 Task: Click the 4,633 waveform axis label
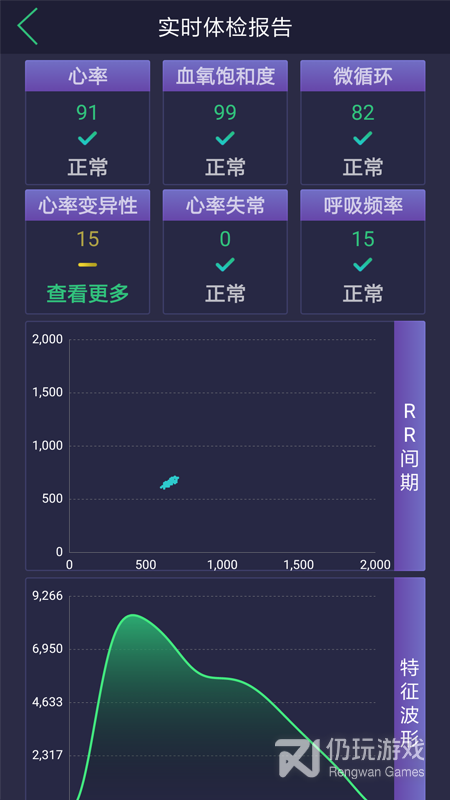point(47,702)
